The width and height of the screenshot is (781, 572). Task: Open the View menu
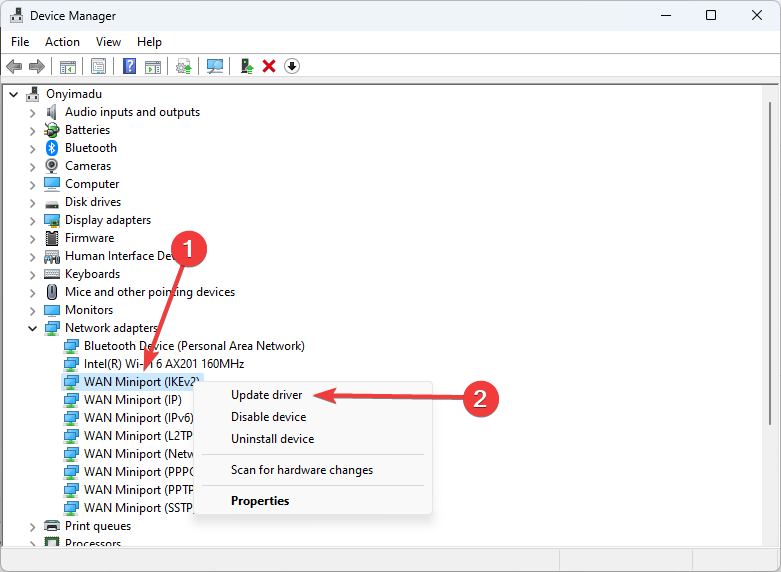108,42
